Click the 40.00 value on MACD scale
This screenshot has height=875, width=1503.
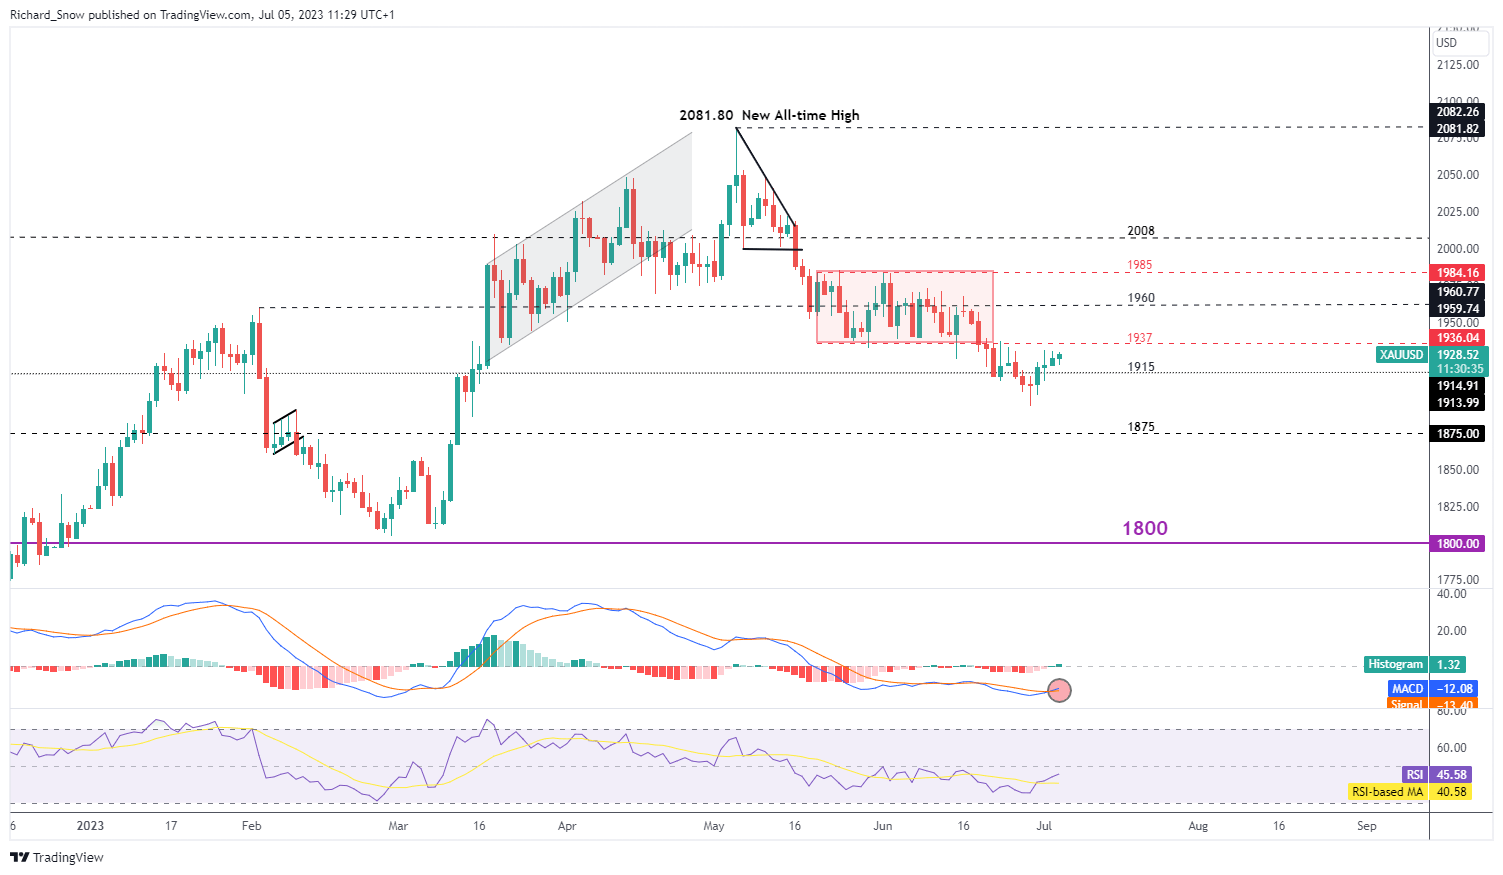point(1452,594)
